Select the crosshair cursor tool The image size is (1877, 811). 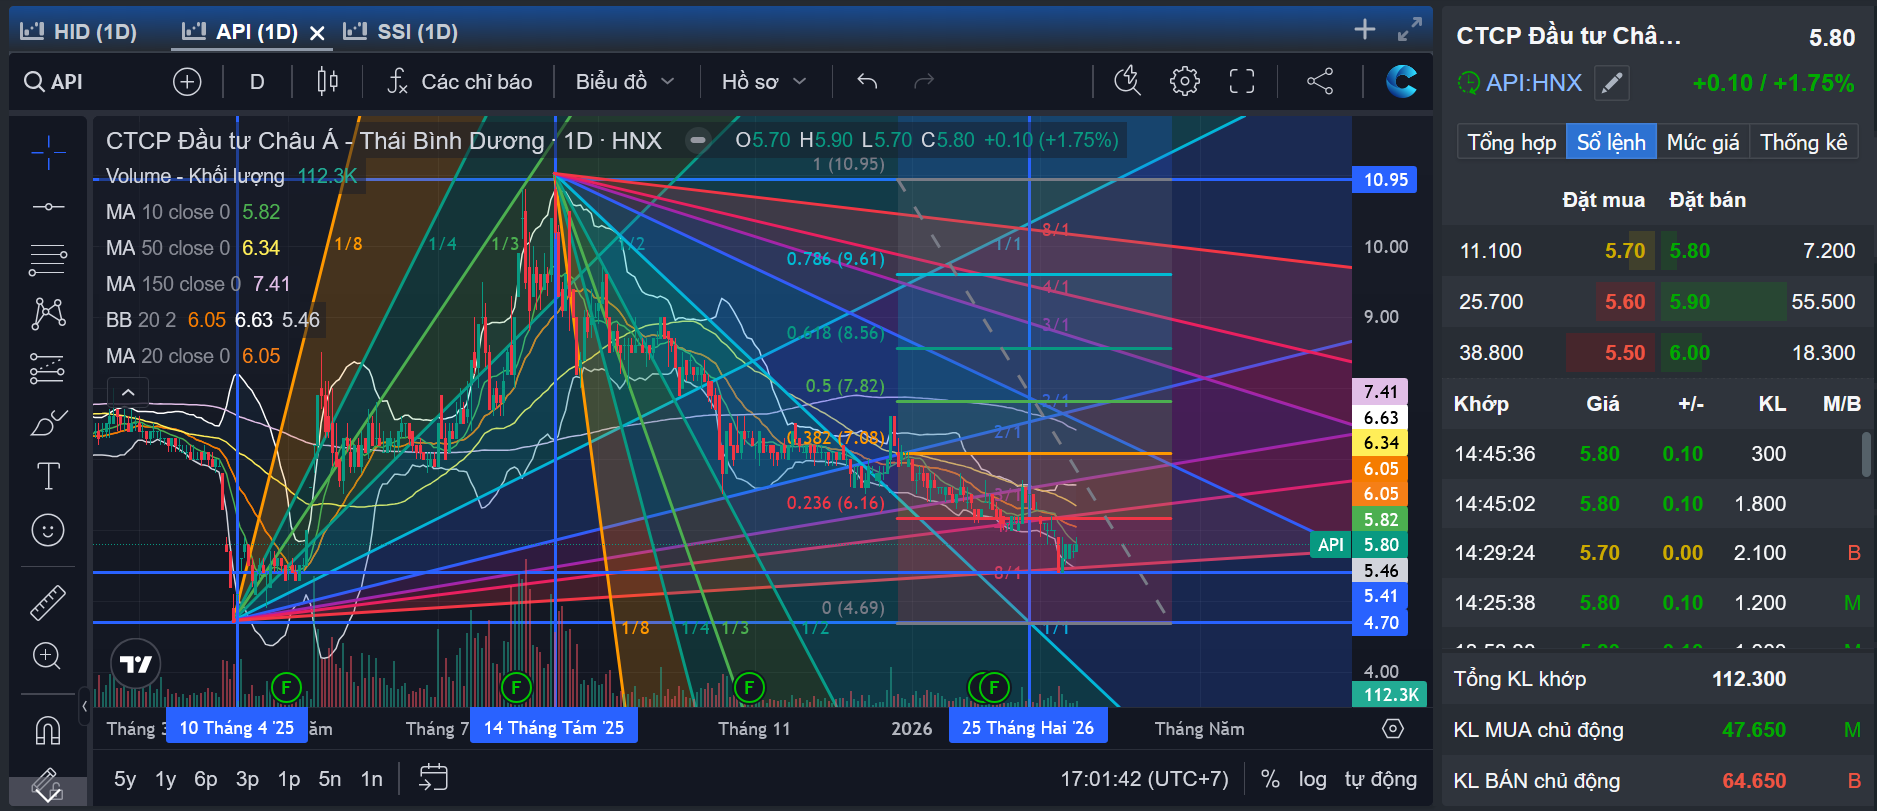(48, 152)
